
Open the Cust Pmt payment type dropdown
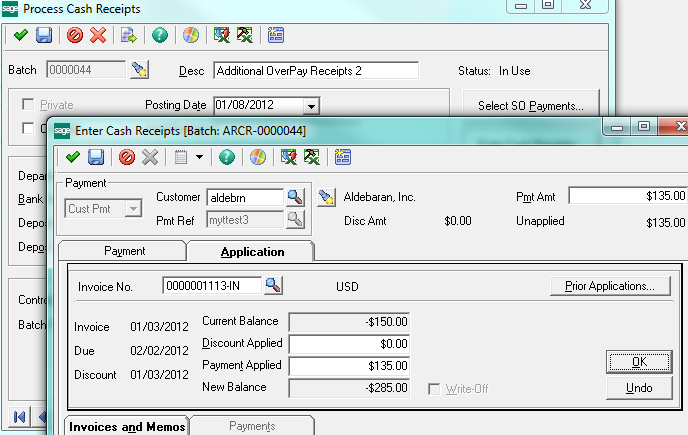click(133, 209)
